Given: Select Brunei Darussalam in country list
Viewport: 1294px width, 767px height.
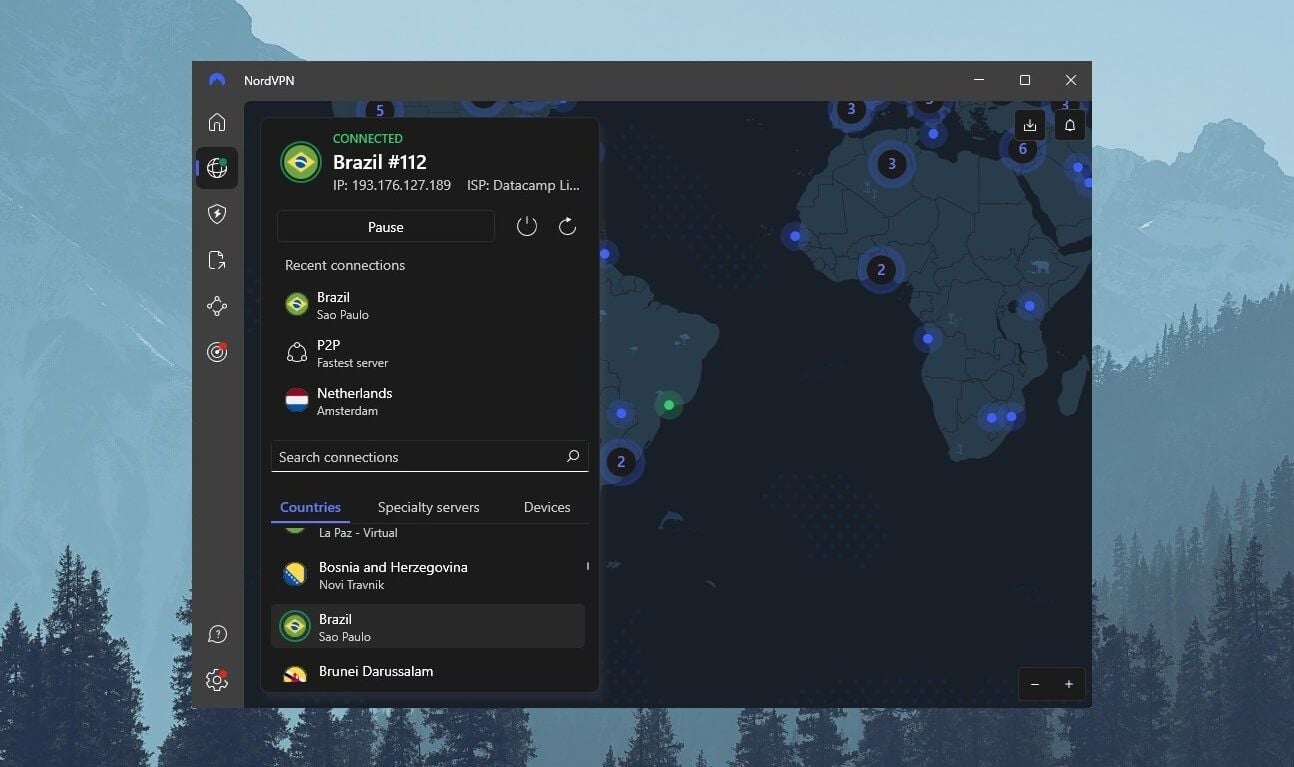Looking at the screenshot, I should [x=428, y=673].
